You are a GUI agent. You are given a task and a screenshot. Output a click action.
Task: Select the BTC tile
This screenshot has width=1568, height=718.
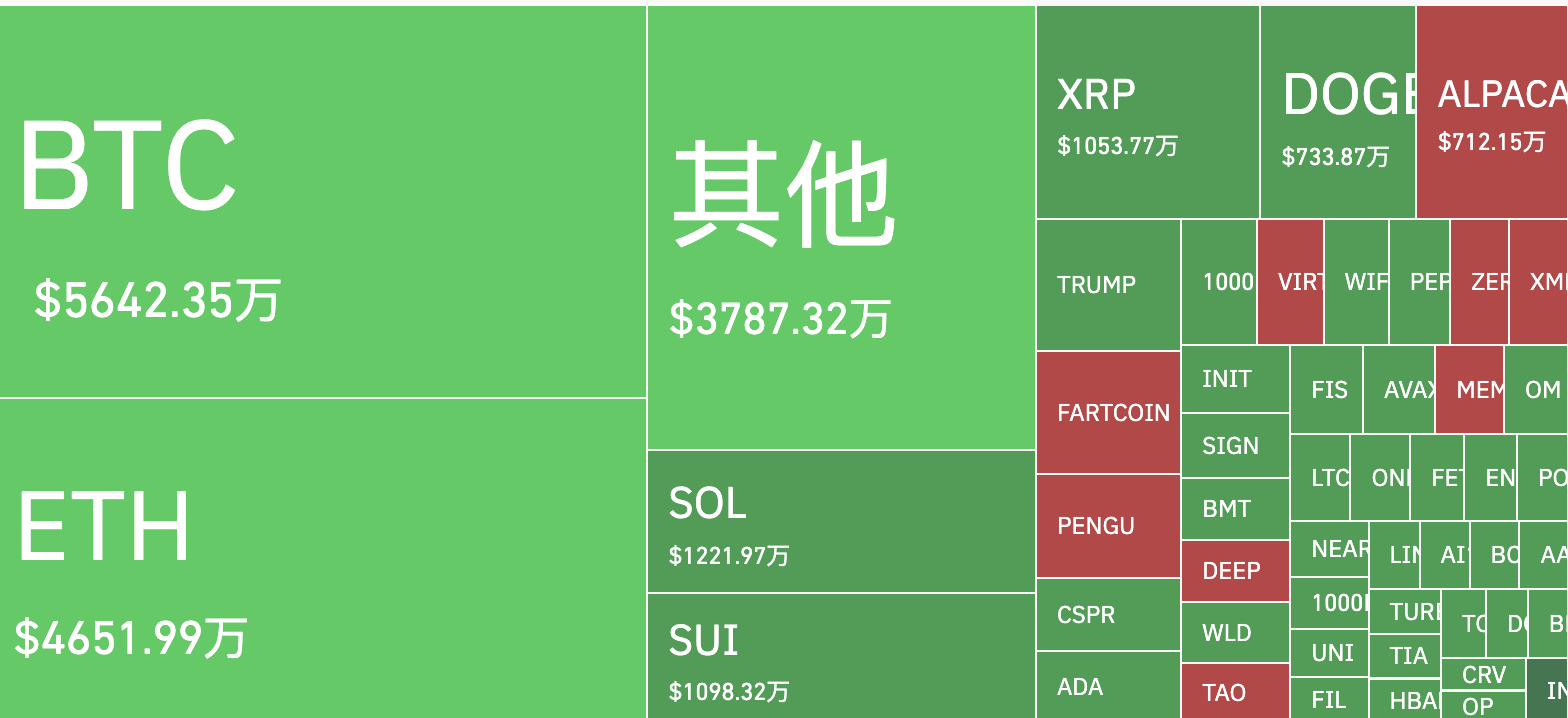coord(323,201)
